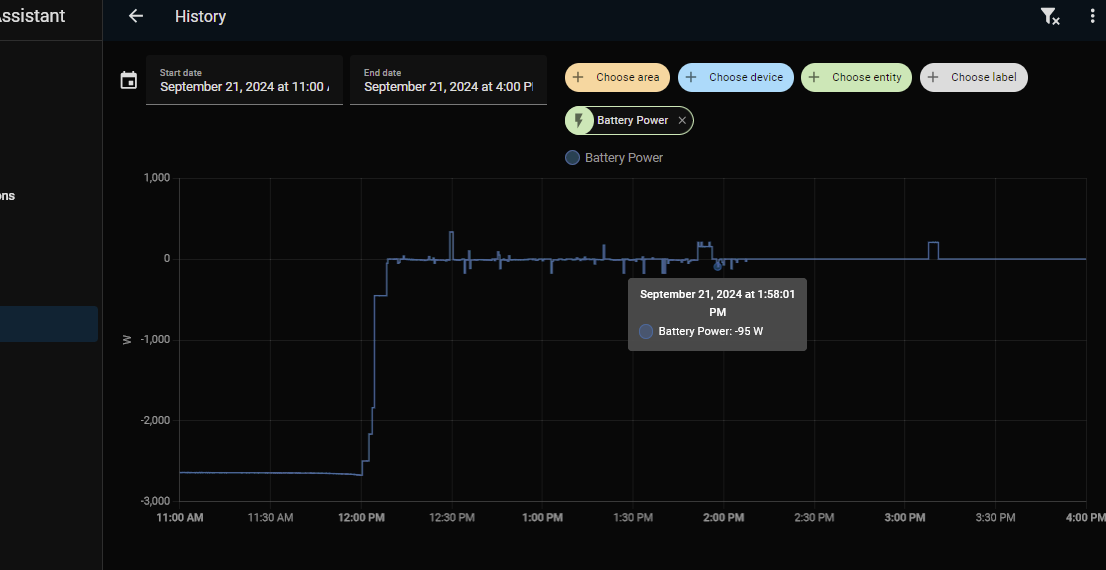Remove the Battery Power entity chip
The width and height of the screenshot is (1106, 570).
pyautogui.click(x=682, y=121)
